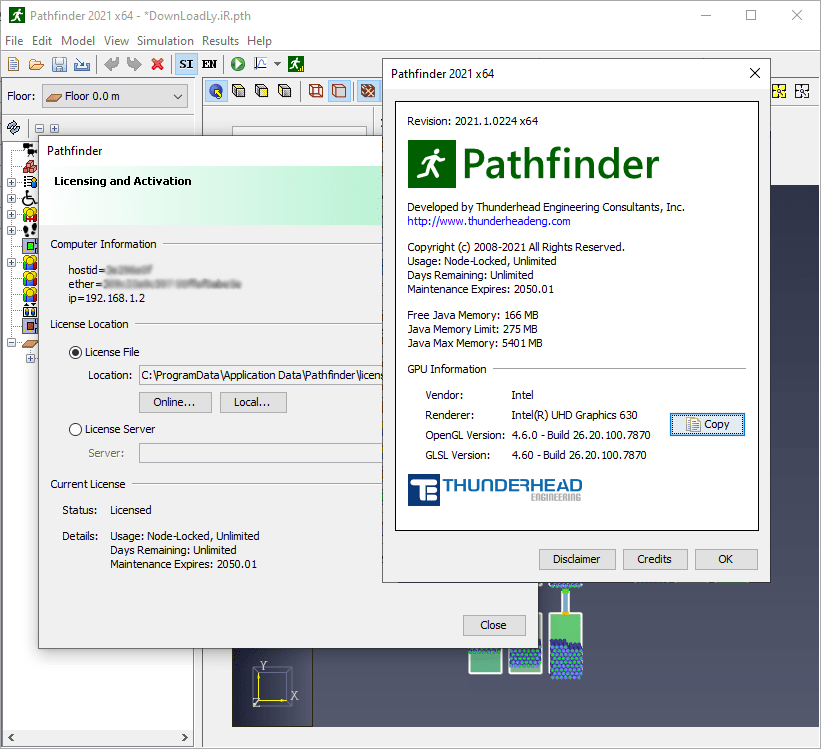Select the License File radio button

75,353
